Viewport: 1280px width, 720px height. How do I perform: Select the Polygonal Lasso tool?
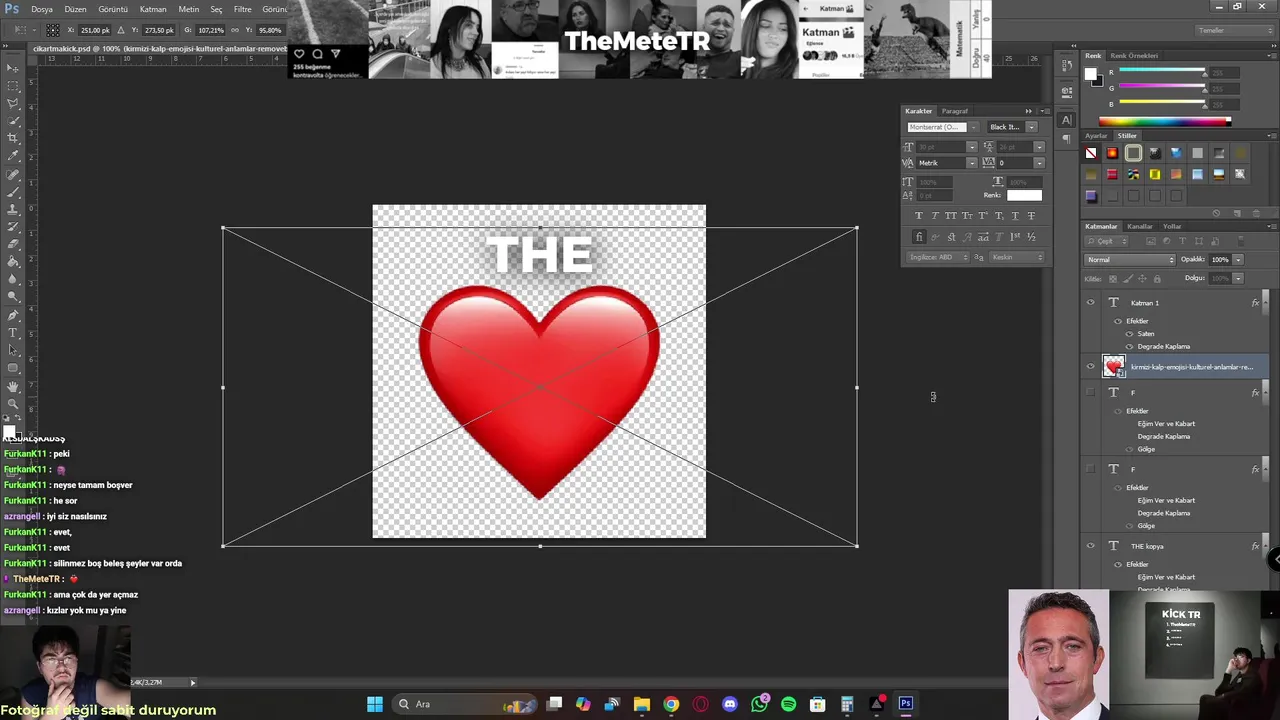pyautogui.click(x=13, y=103)
